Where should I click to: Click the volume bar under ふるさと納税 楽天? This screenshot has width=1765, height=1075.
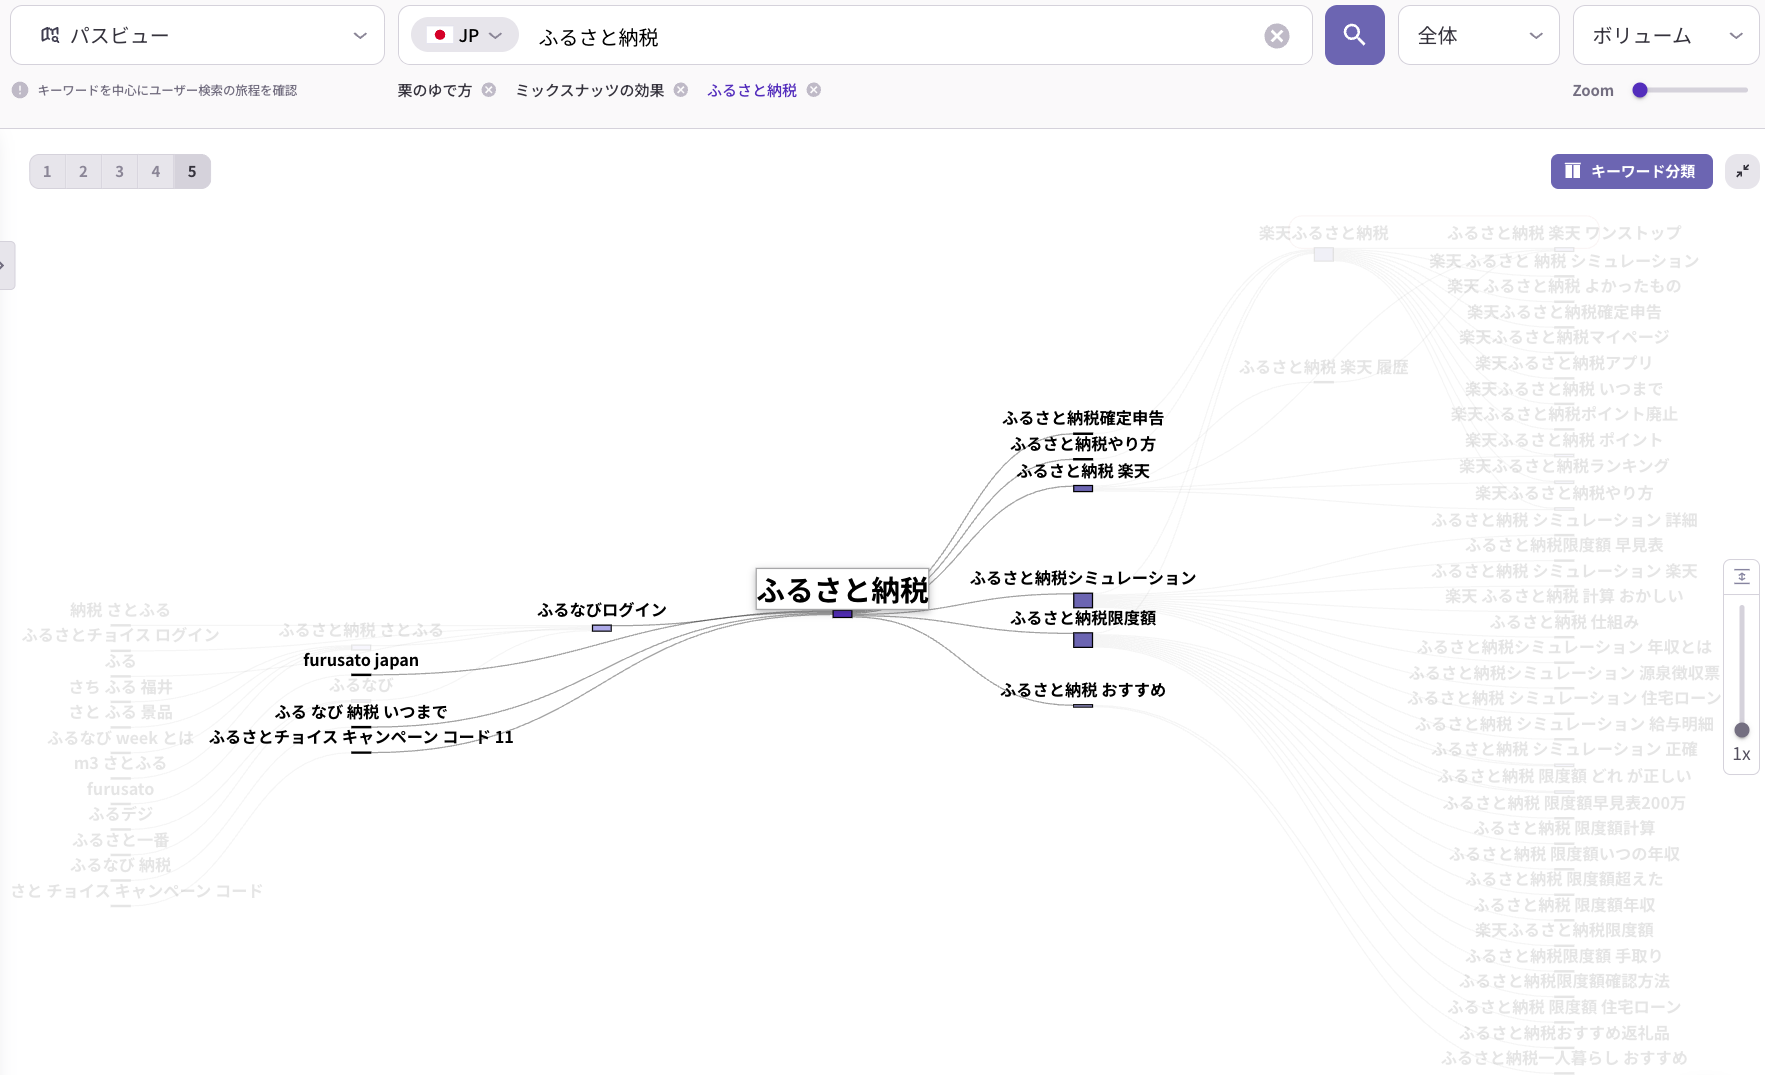click(x=1083, y=488)
